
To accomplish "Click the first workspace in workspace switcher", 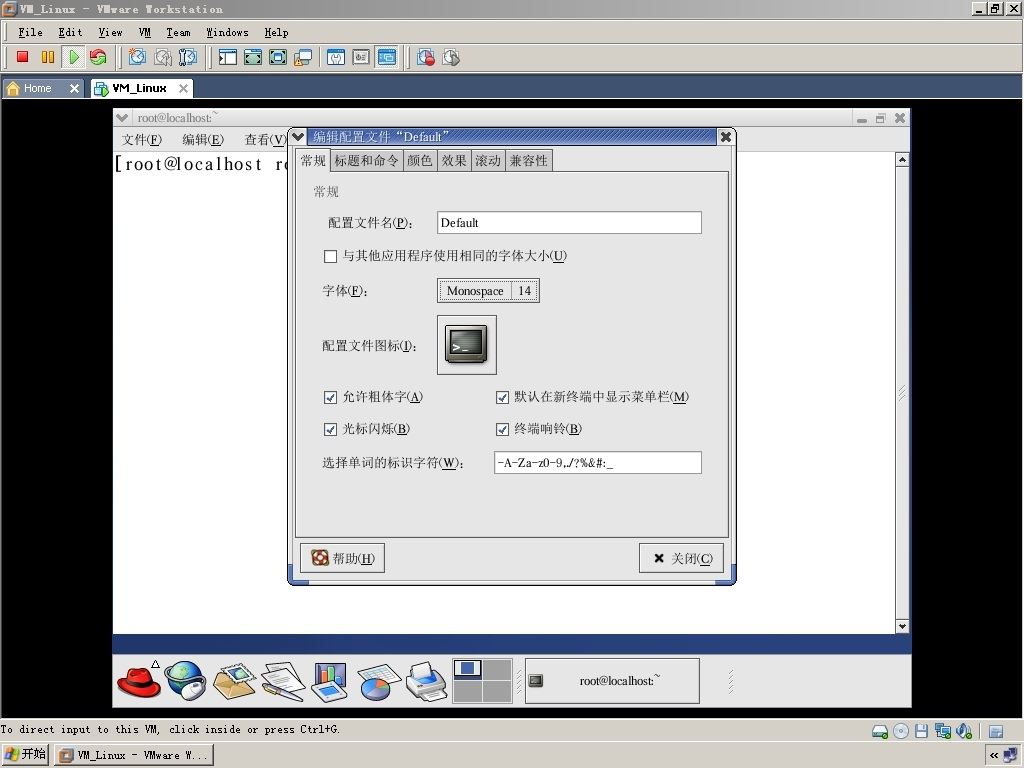I will pyautogui.click(x=467, y=669).
